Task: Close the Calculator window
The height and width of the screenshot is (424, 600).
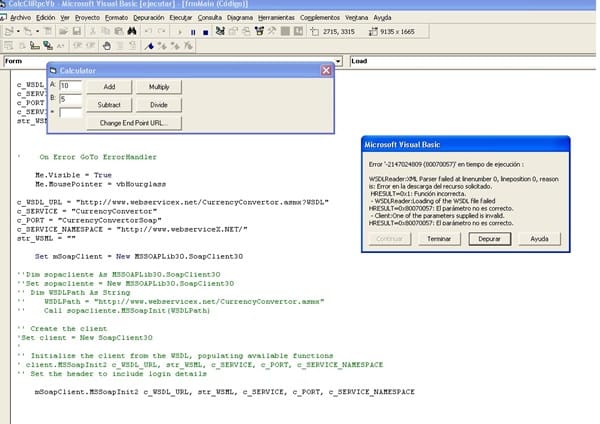Action: coord(325,70)
